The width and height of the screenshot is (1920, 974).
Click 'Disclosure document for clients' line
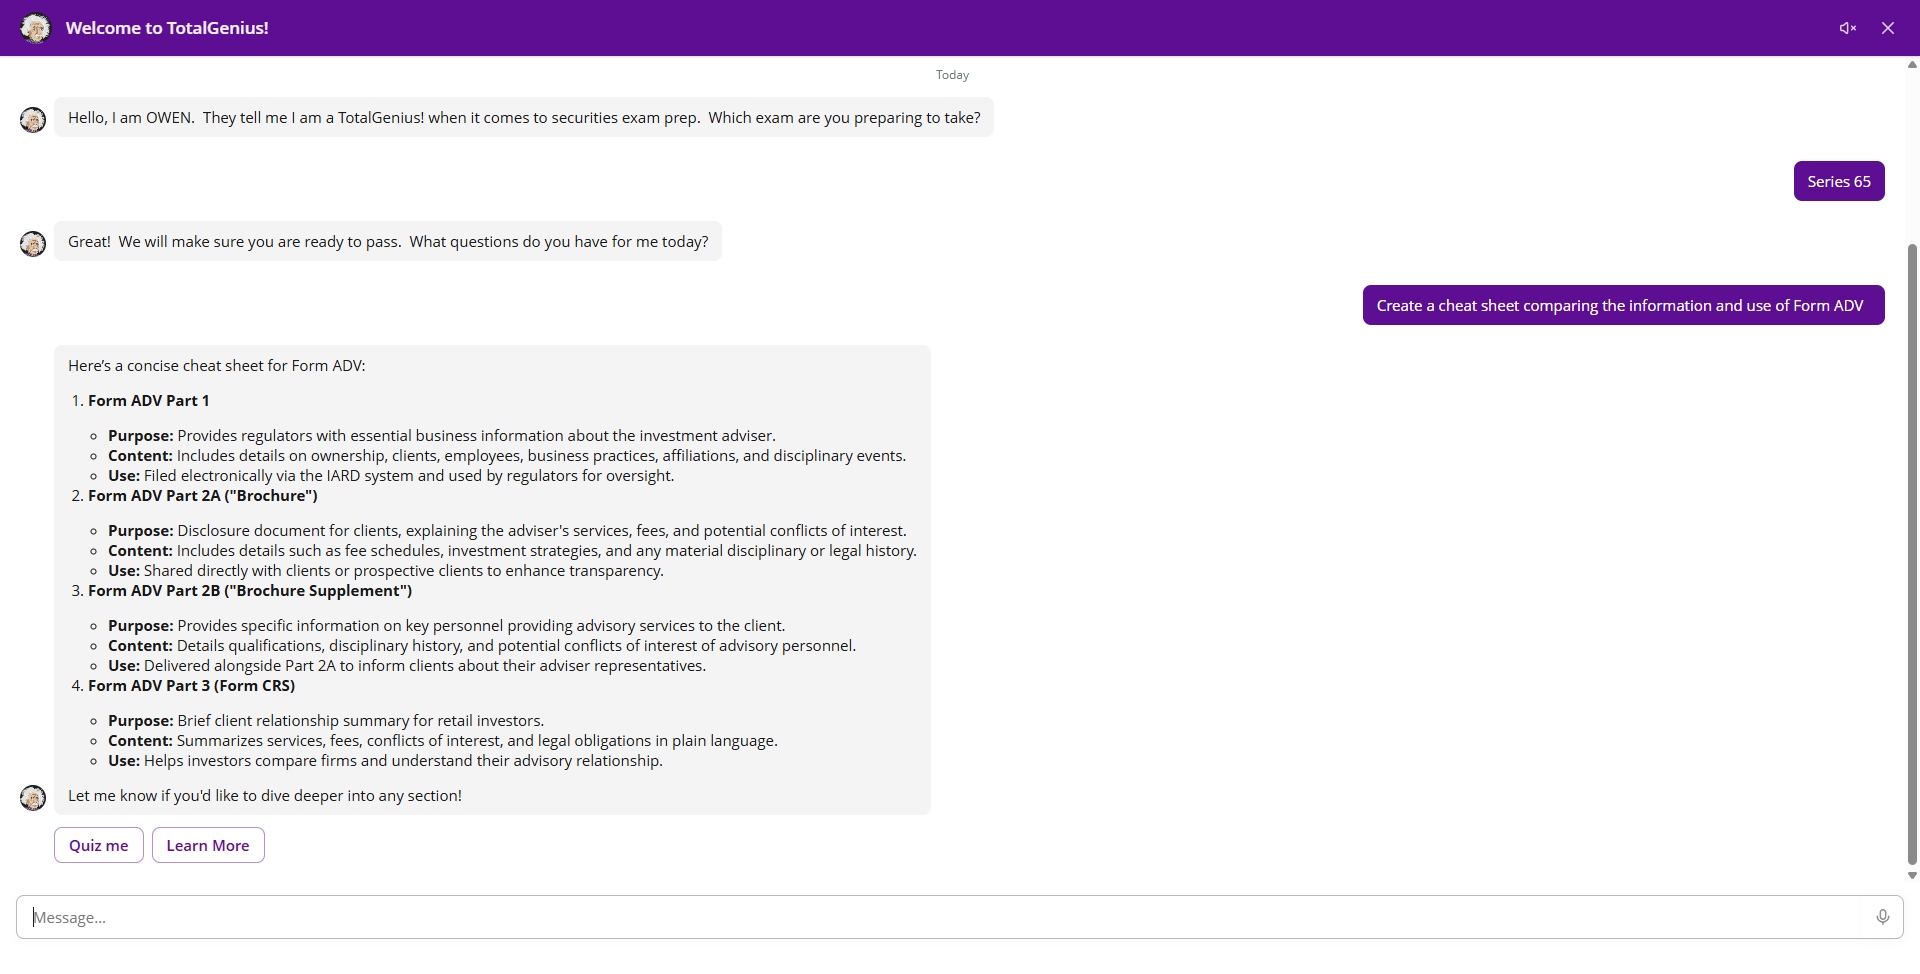point(508,530)
